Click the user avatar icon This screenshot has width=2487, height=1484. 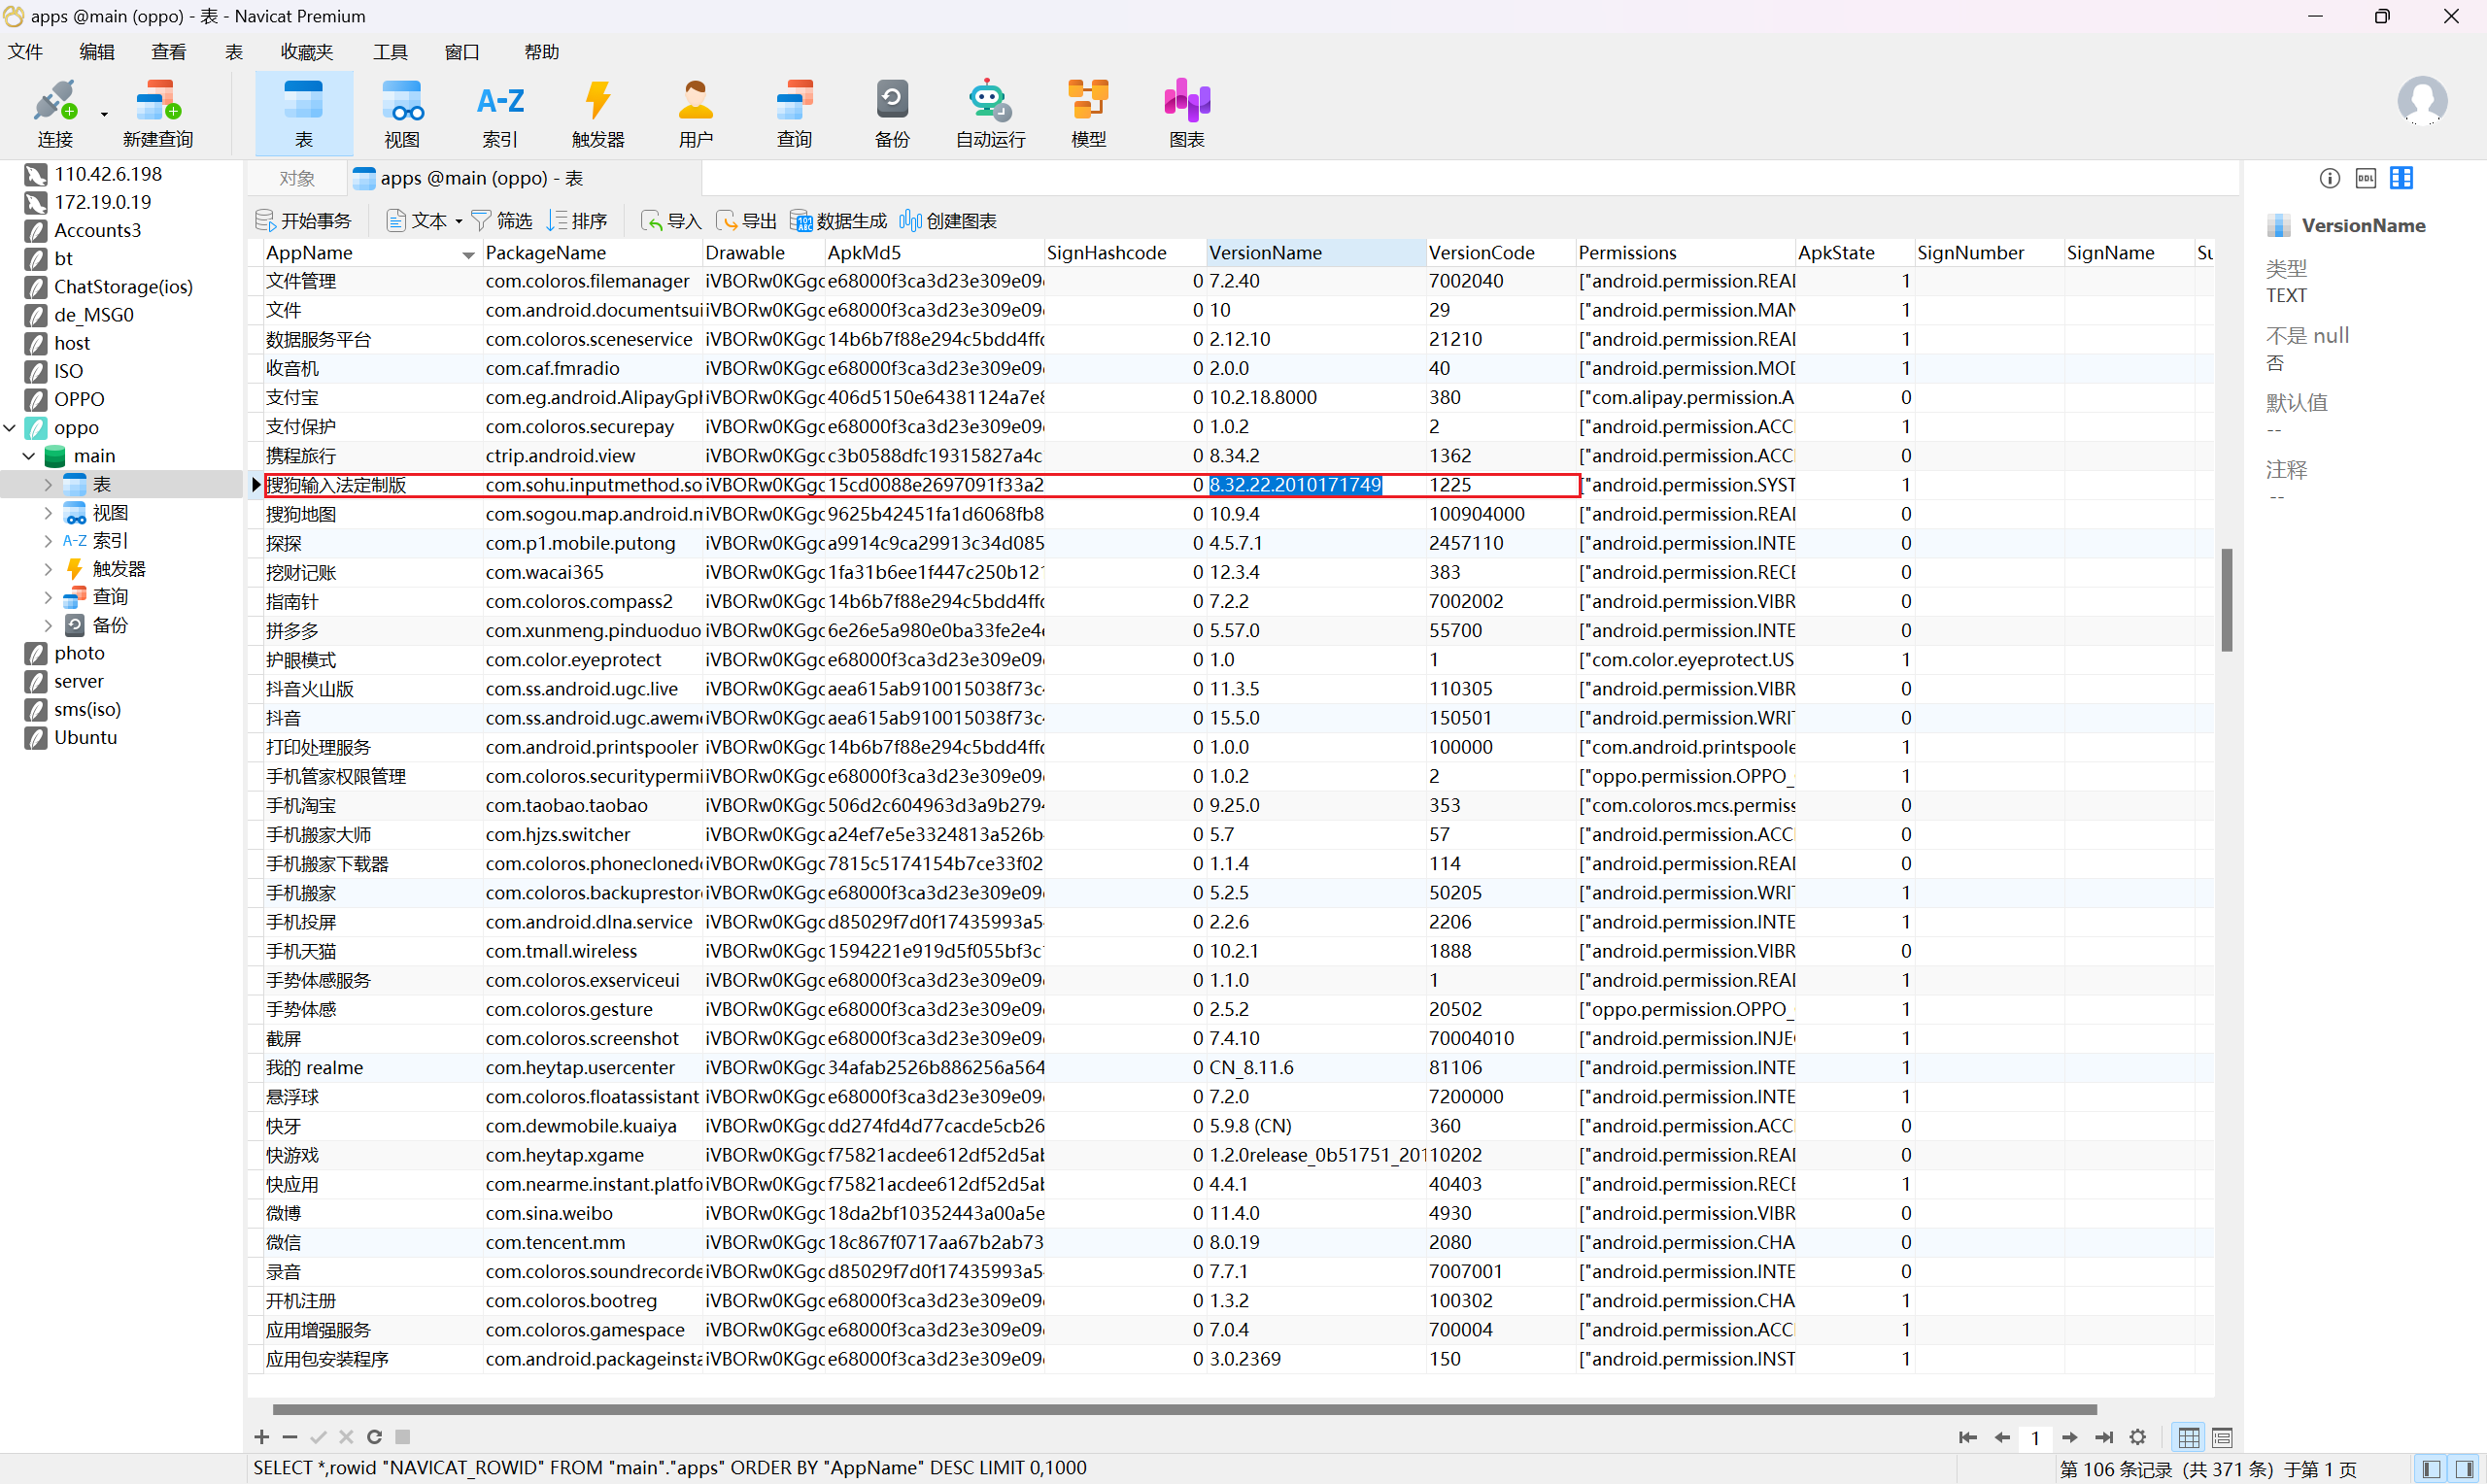(2422, 101)
